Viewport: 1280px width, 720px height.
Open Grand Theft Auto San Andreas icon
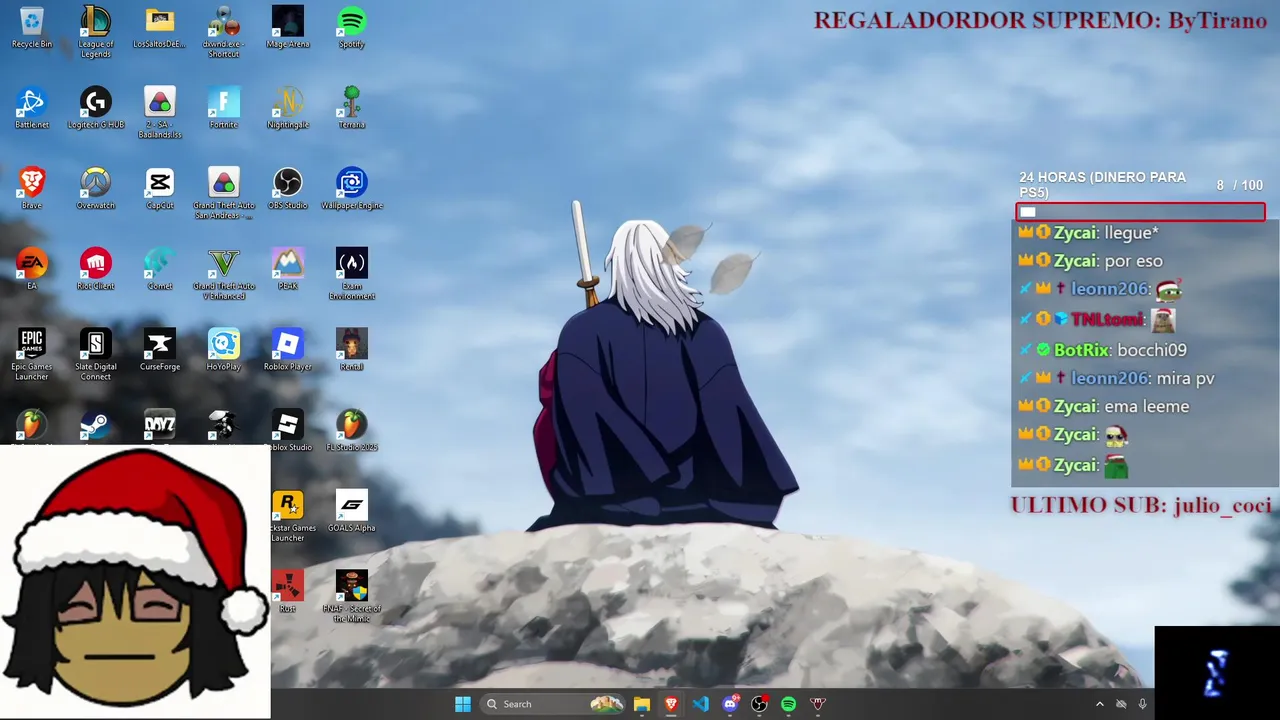click(224, 194)
